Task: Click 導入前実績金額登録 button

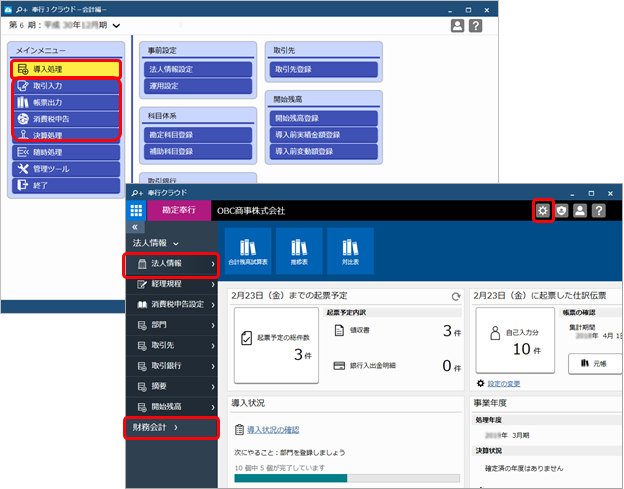Action: (324, 135)
